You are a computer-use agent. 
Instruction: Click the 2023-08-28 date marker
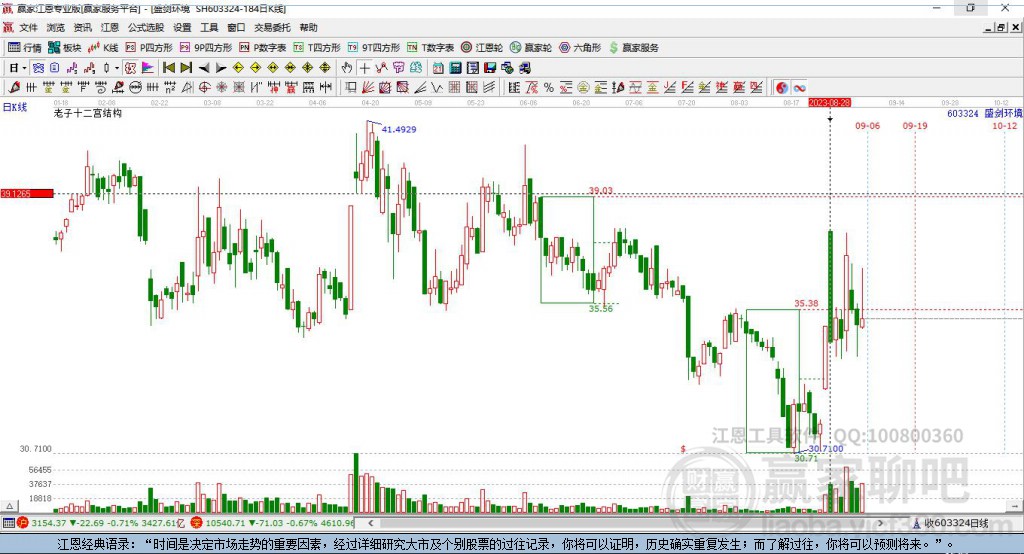point(829,103)
